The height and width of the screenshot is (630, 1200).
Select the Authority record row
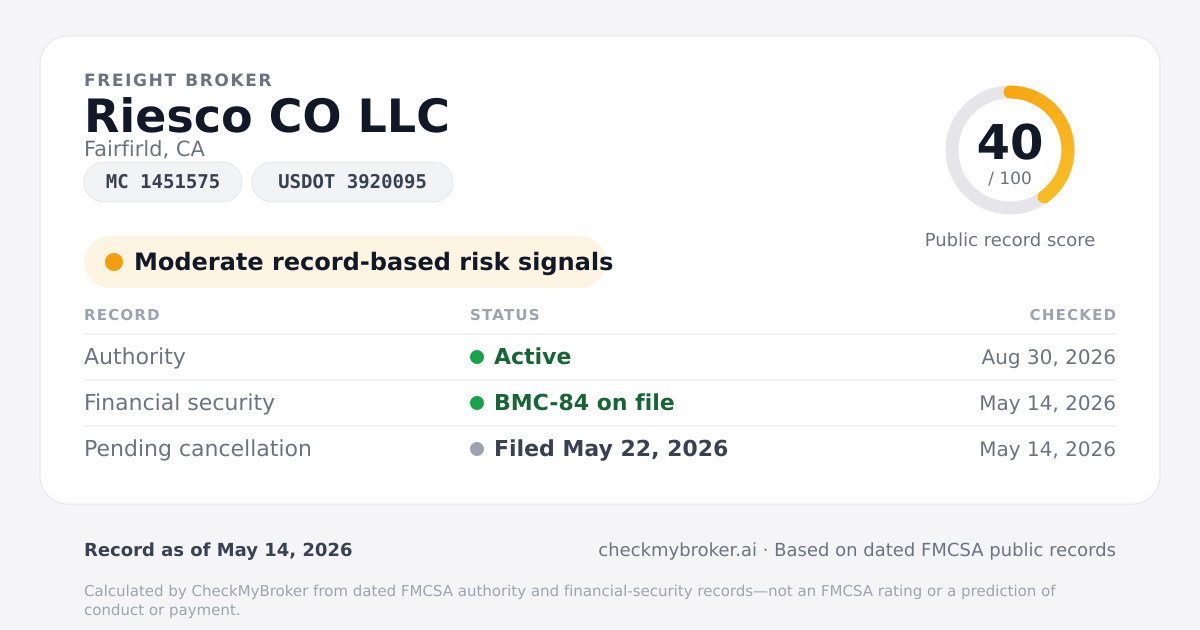(600, 357)
